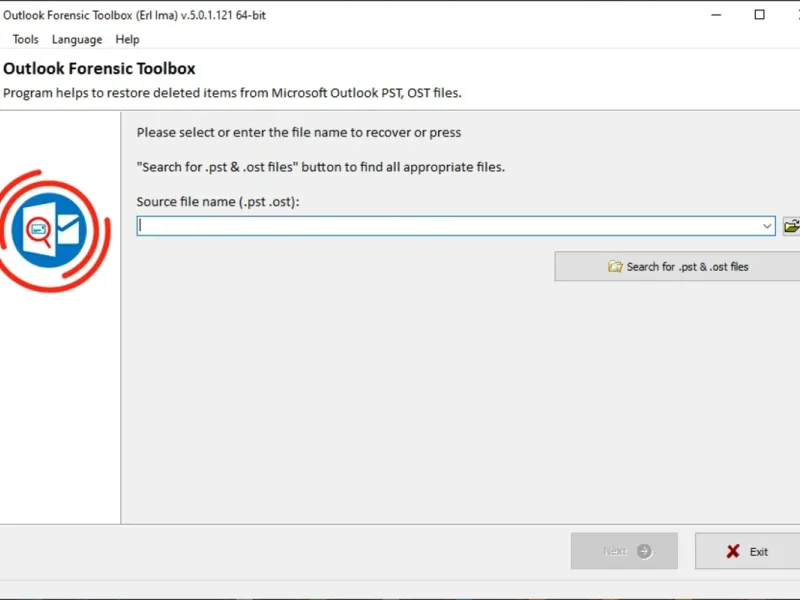Click the 'Outlook Forensic Toolbox' heading text

[x=99, y=68]
